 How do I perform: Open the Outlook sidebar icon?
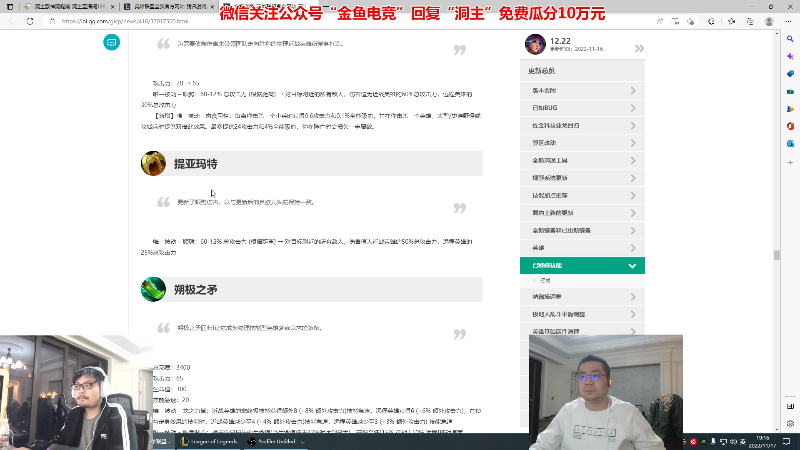[790, 144]
